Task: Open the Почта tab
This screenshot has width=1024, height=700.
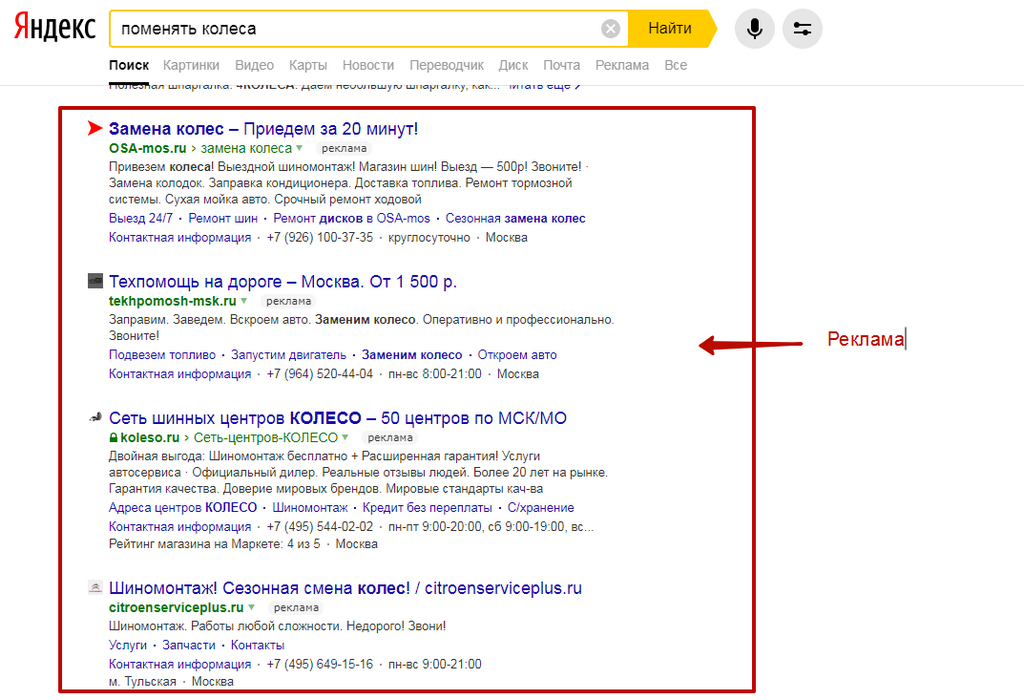Action: point(562,65)
